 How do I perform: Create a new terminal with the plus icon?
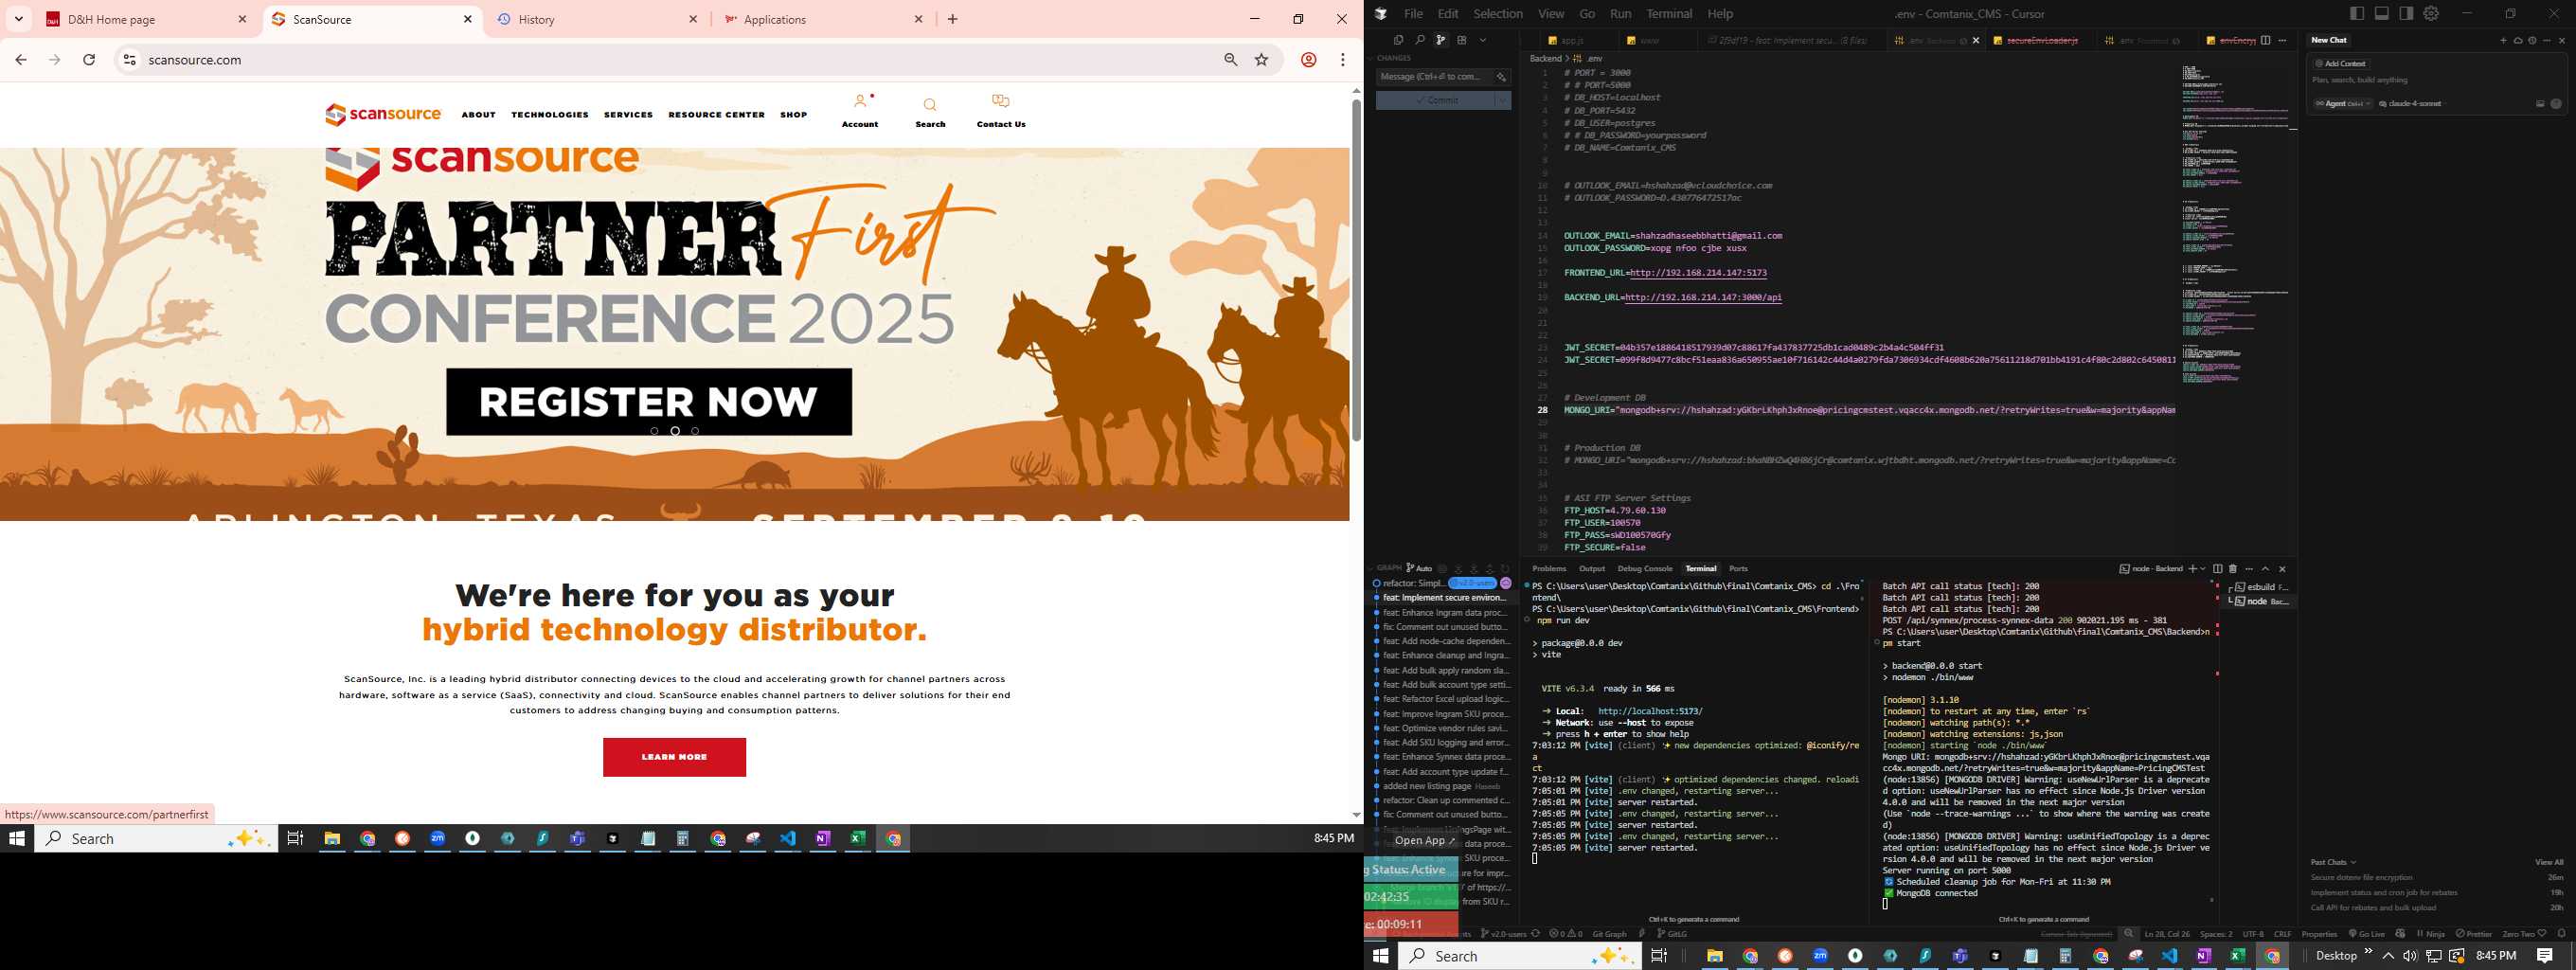coord(2192,569)
